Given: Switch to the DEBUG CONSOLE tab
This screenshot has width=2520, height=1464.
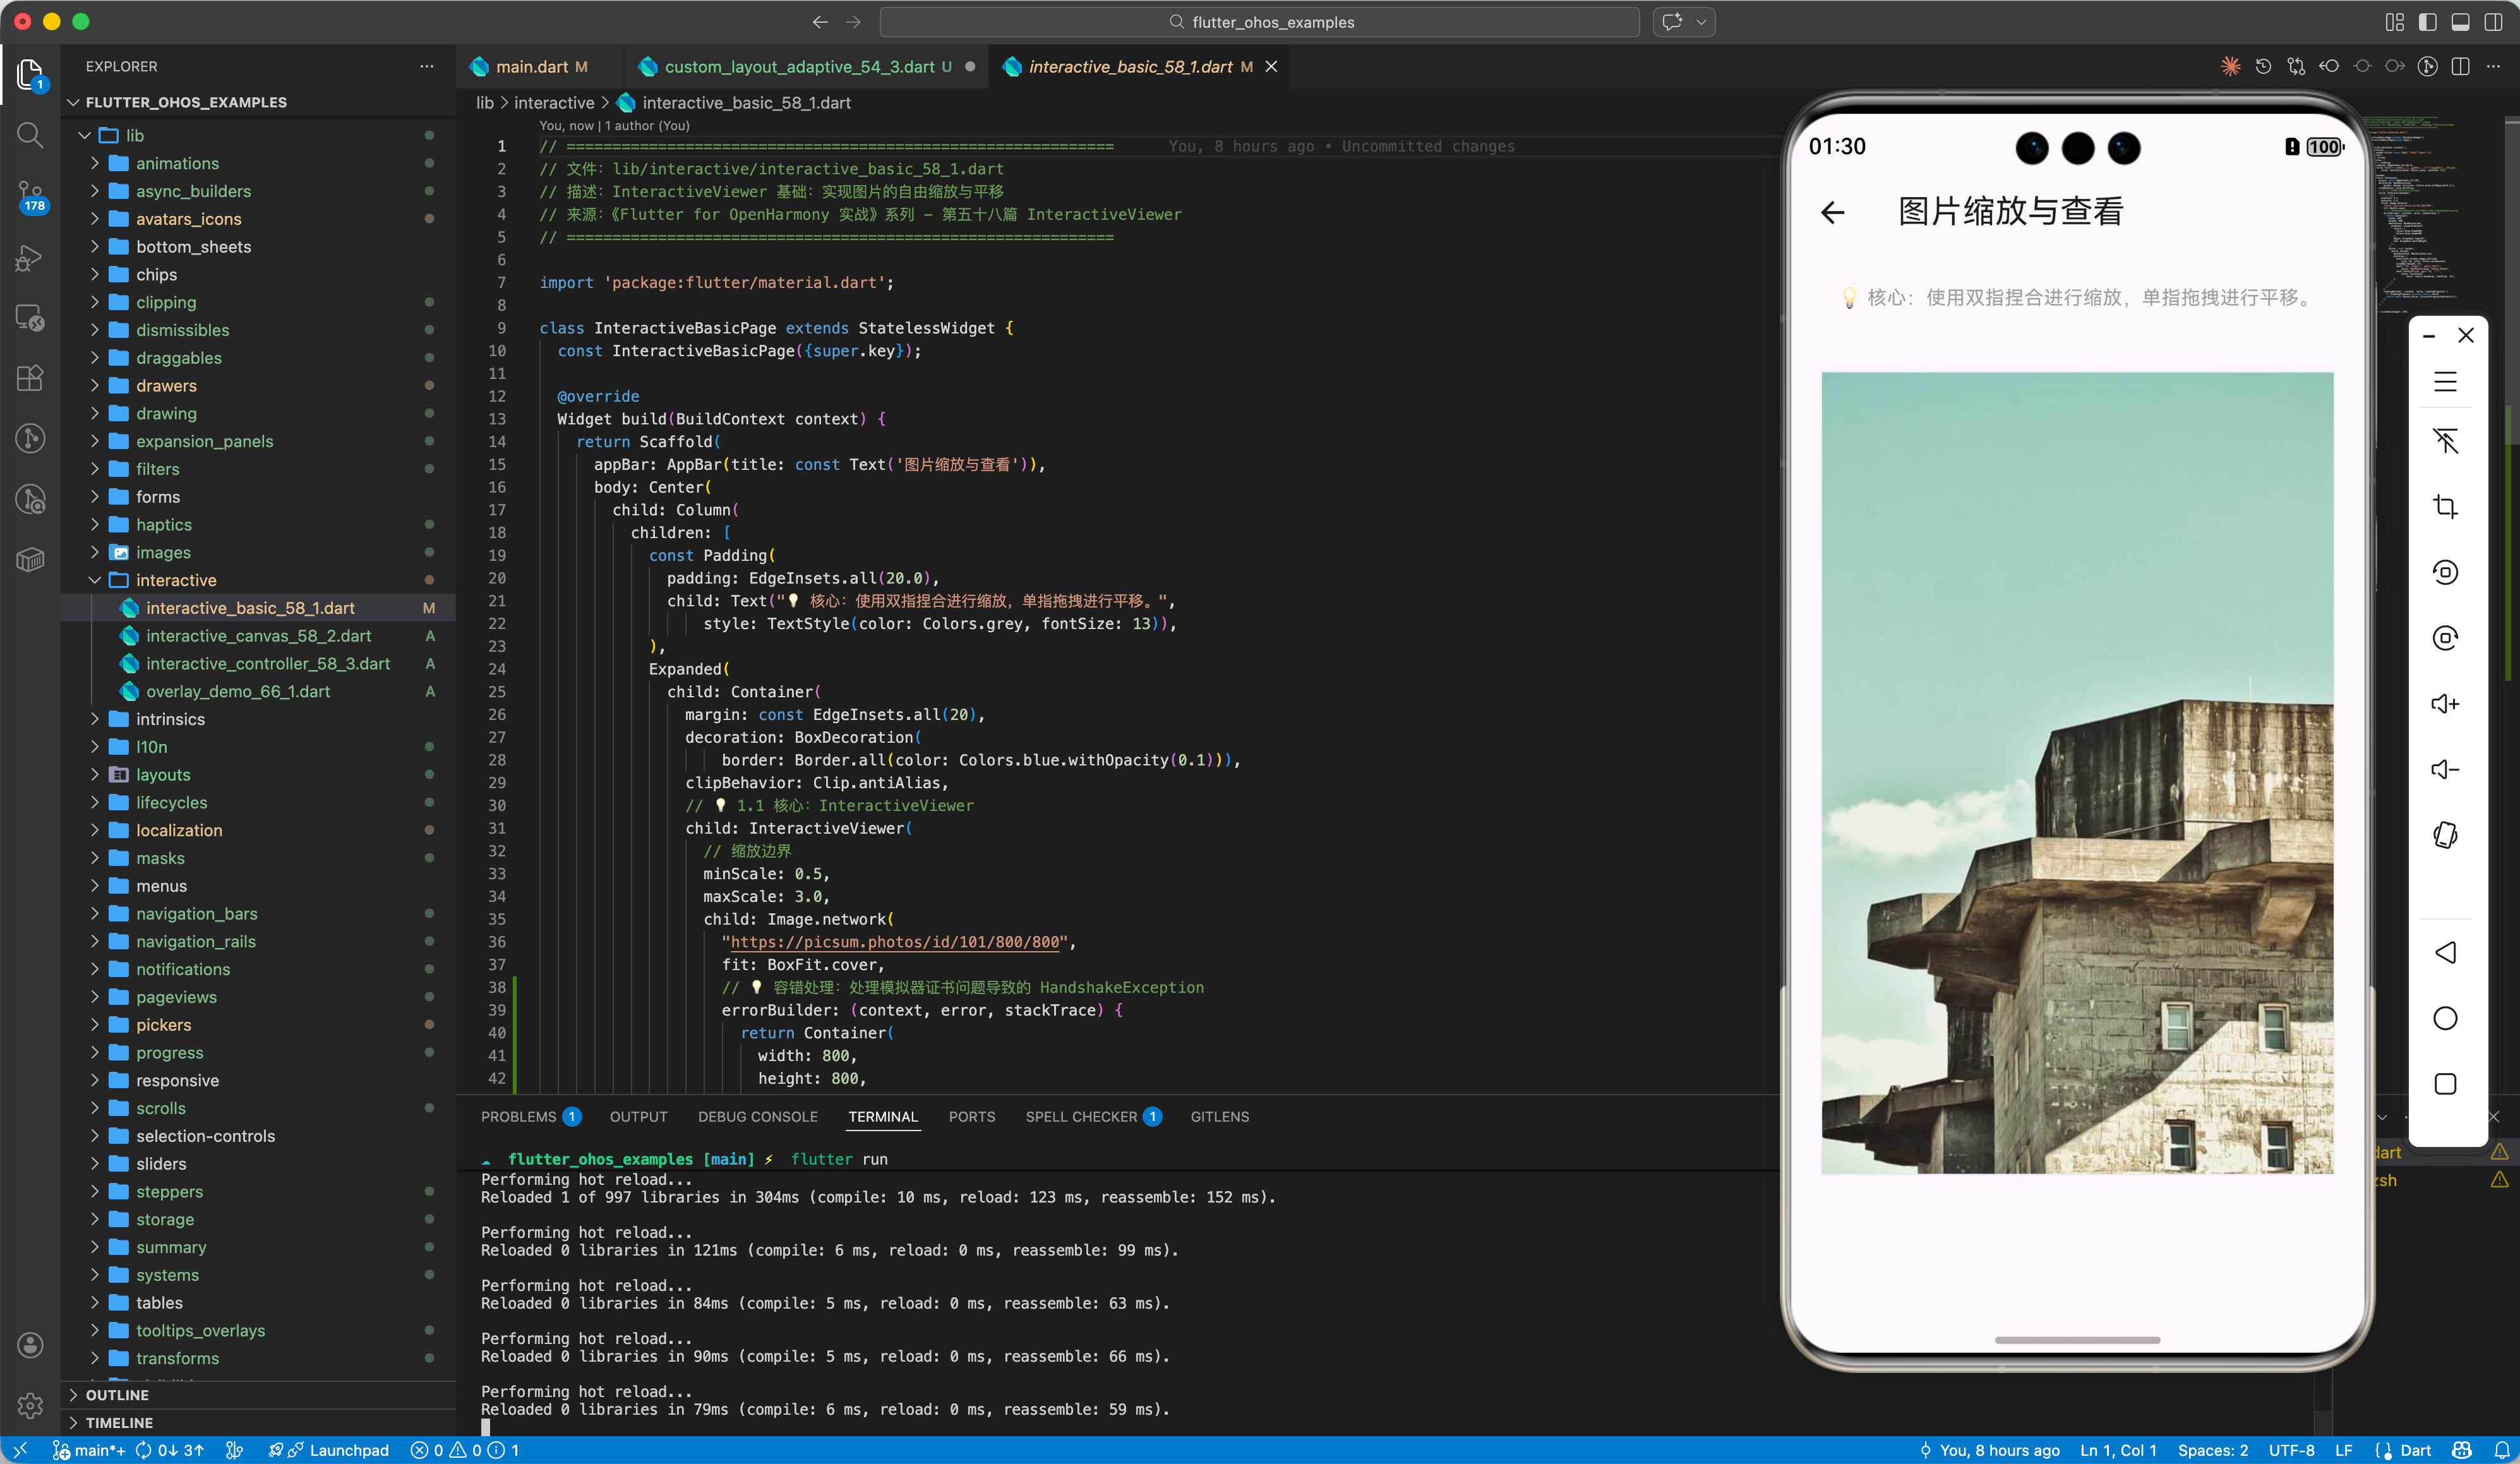Looking at the screenshot, I should pos(757,1116).
